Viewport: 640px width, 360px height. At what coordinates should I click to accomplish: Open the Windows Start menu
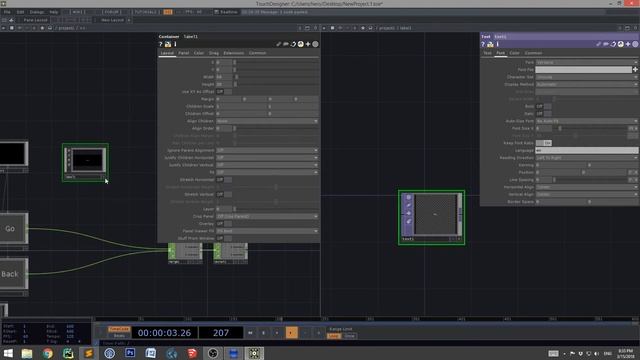click(x=8, y=353)
